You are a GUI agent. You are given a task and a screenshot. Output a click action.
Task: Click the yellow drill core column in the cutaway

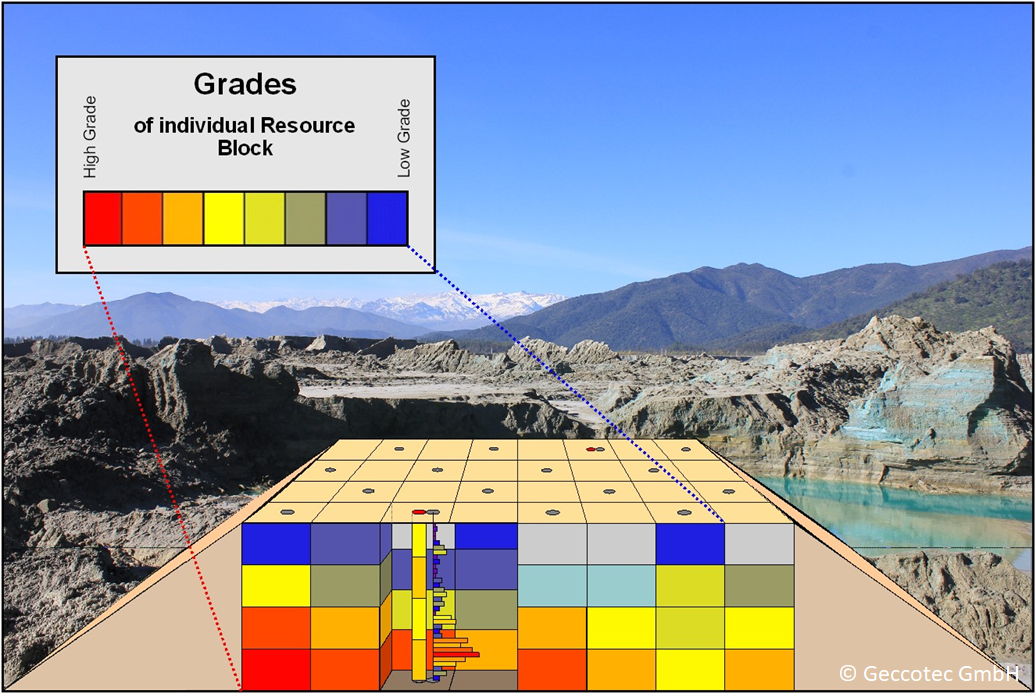[419, 602]
